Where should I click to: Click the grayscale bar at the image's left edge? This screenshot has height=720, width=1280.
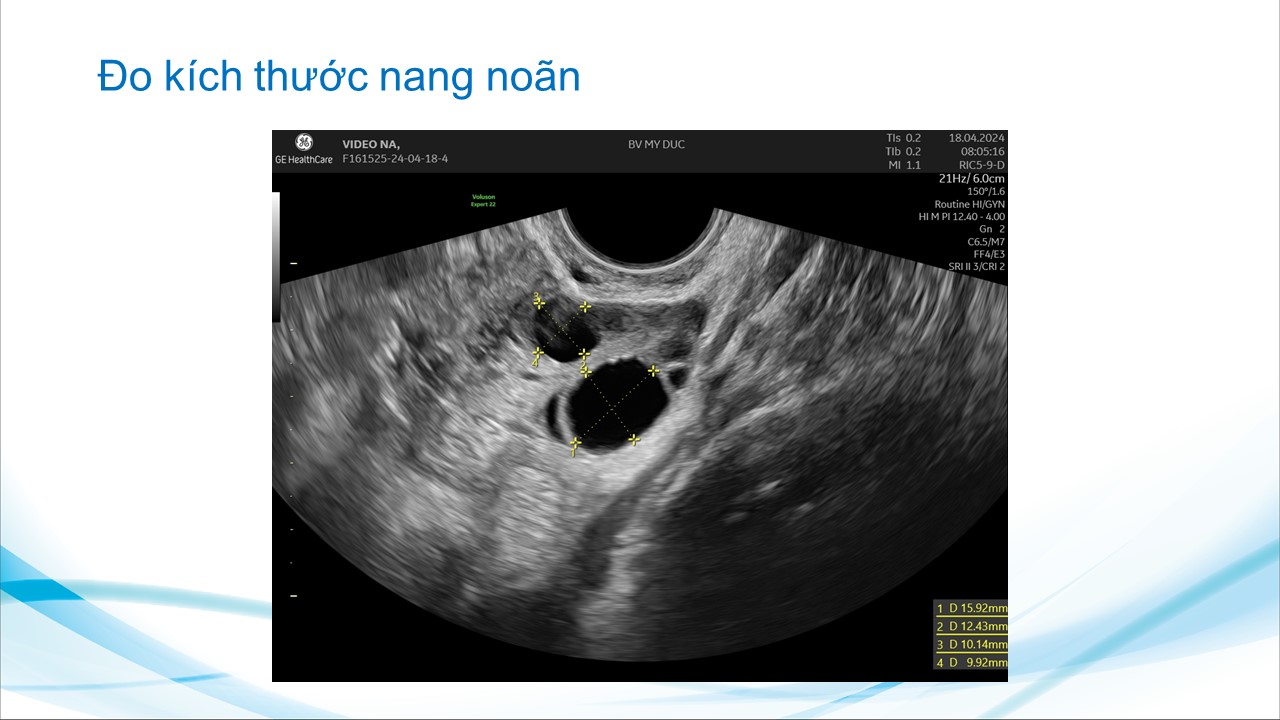pyautogui.click(x=276, y=257)
